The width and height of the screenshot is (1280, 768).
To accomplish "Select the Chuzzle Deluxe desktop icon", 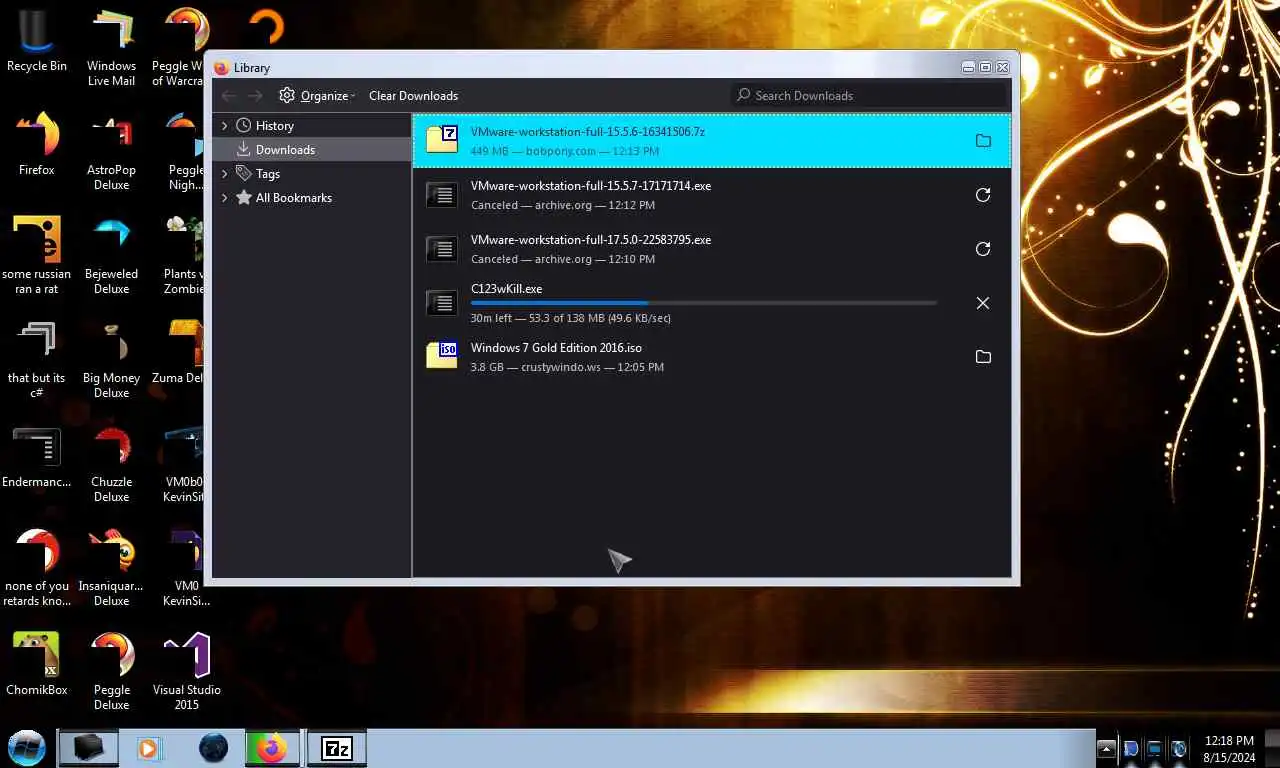I will tap(111, 467).
